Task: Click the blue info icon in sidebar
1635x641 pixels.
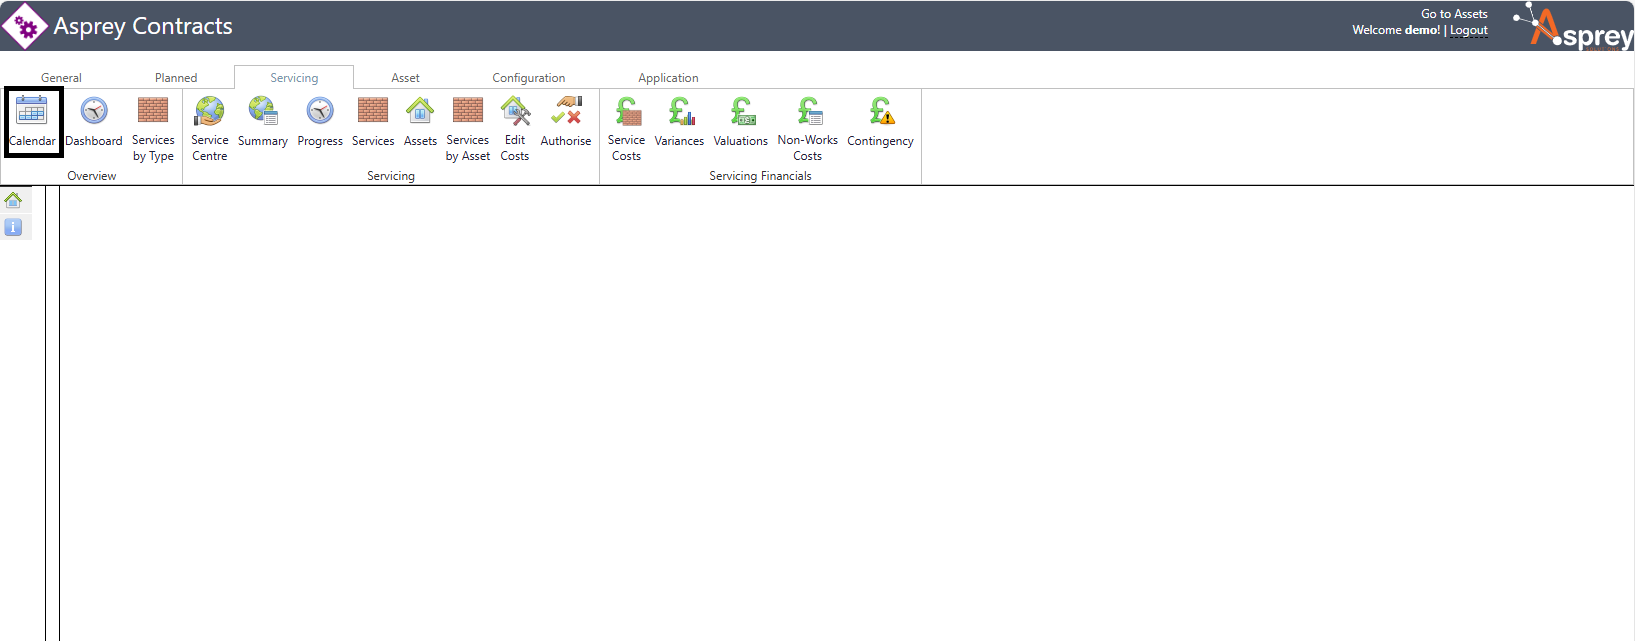Action: click(13, 228)
